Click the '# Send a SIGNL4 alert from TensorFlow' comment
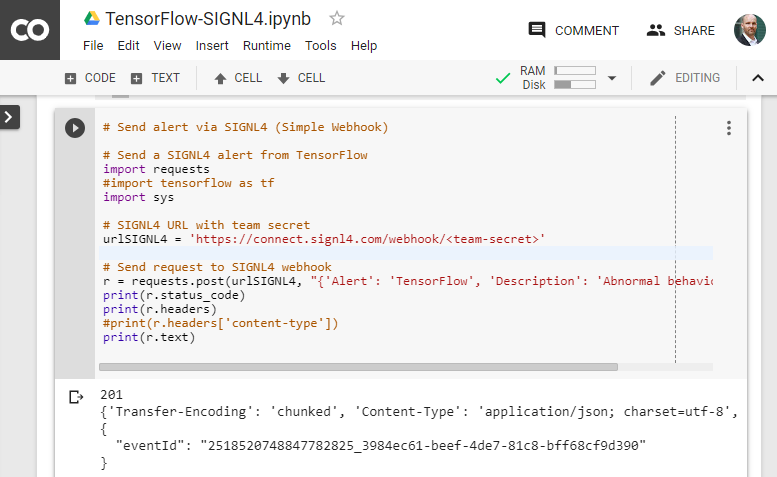The image size is (777, 477). 235,156
